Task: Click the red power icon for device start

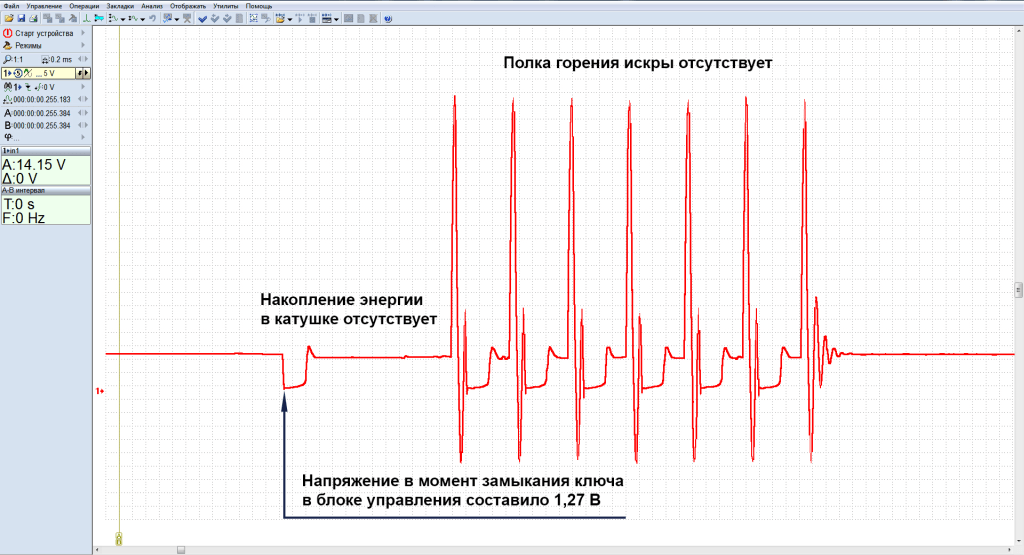Action: pyautogui.click(x=8, y=33)
